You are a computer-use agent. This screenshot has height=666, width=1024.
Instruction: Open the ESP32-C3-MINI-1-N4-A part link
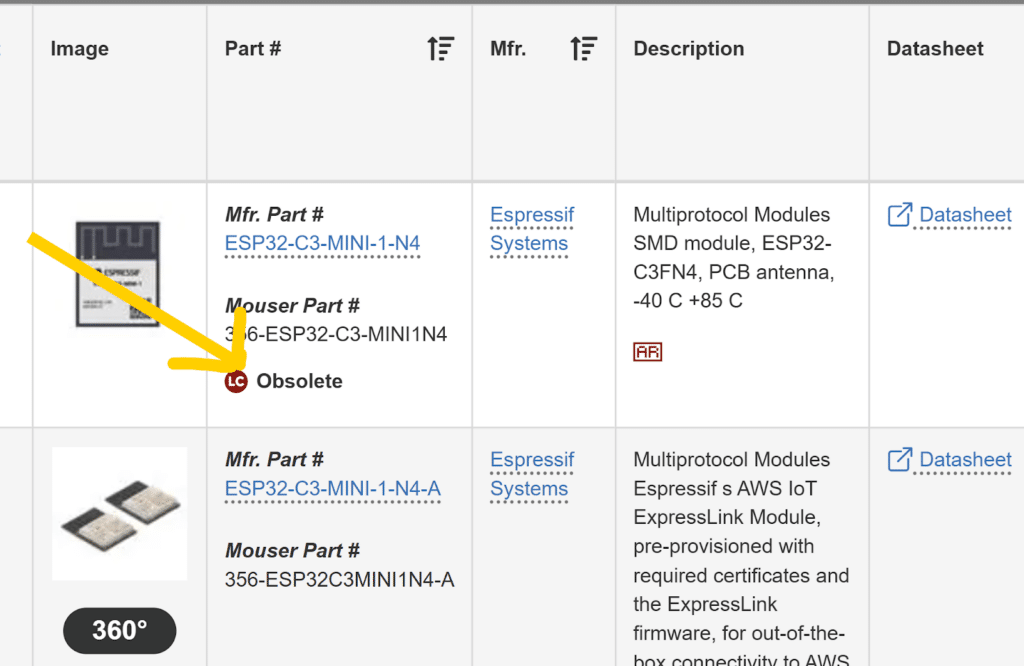coord(332,488)
